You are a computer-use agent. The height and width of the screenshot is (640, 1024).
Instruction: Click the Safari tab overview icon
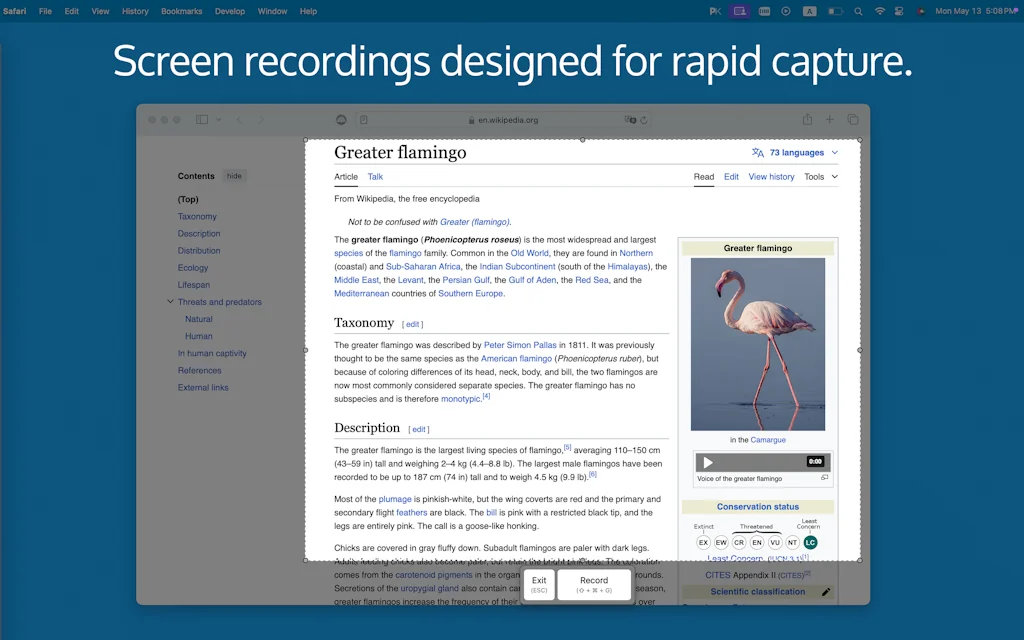[853, 120]
